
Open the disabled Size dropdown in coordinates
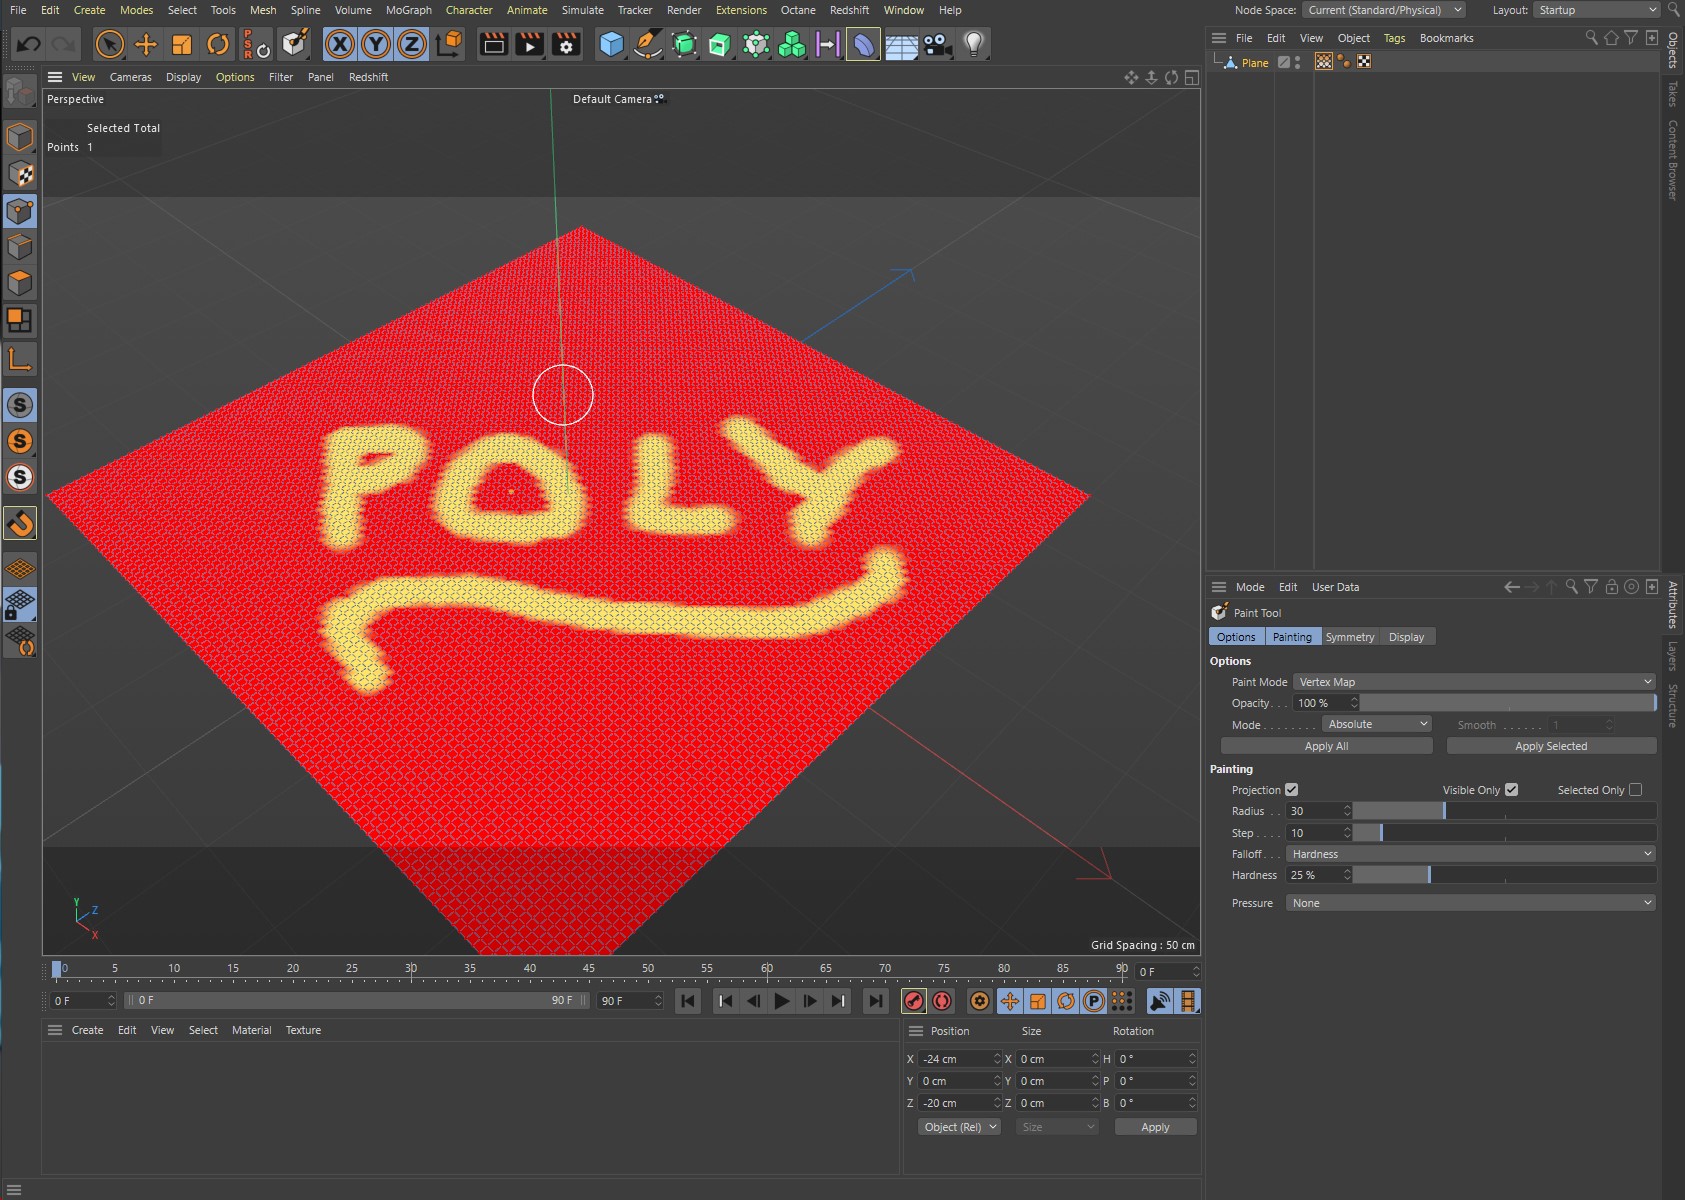pyautogui.click(x=1058, y=1127)
